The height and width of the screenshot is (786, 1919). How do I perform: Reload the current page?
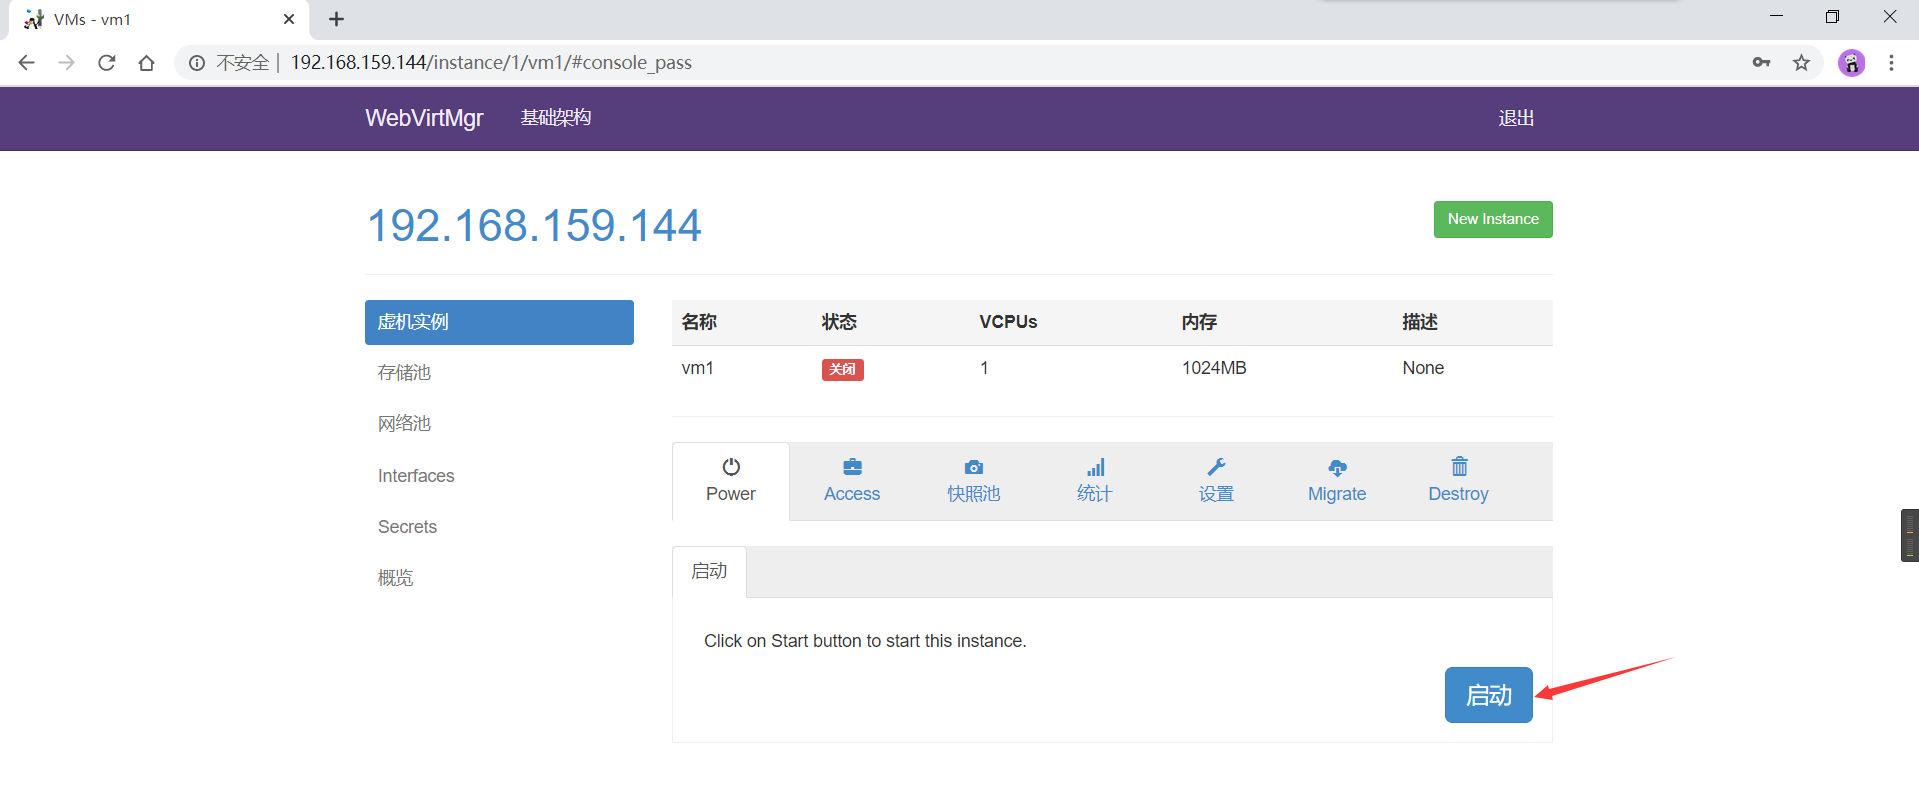107,63
